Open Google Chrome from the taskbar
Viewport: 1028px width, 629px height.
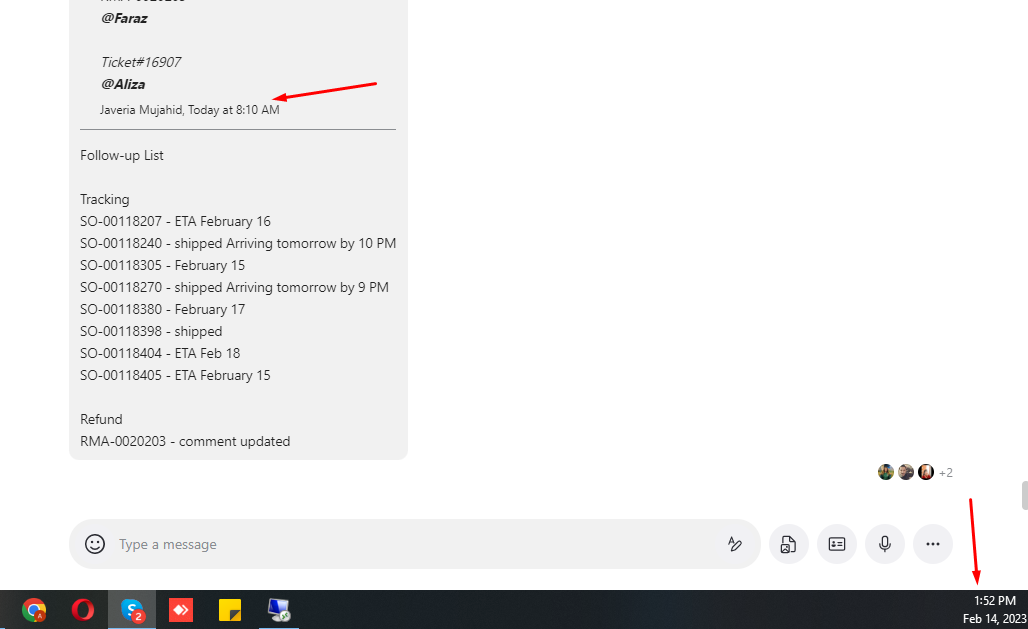pyautogui.click(x=34, y=610)
